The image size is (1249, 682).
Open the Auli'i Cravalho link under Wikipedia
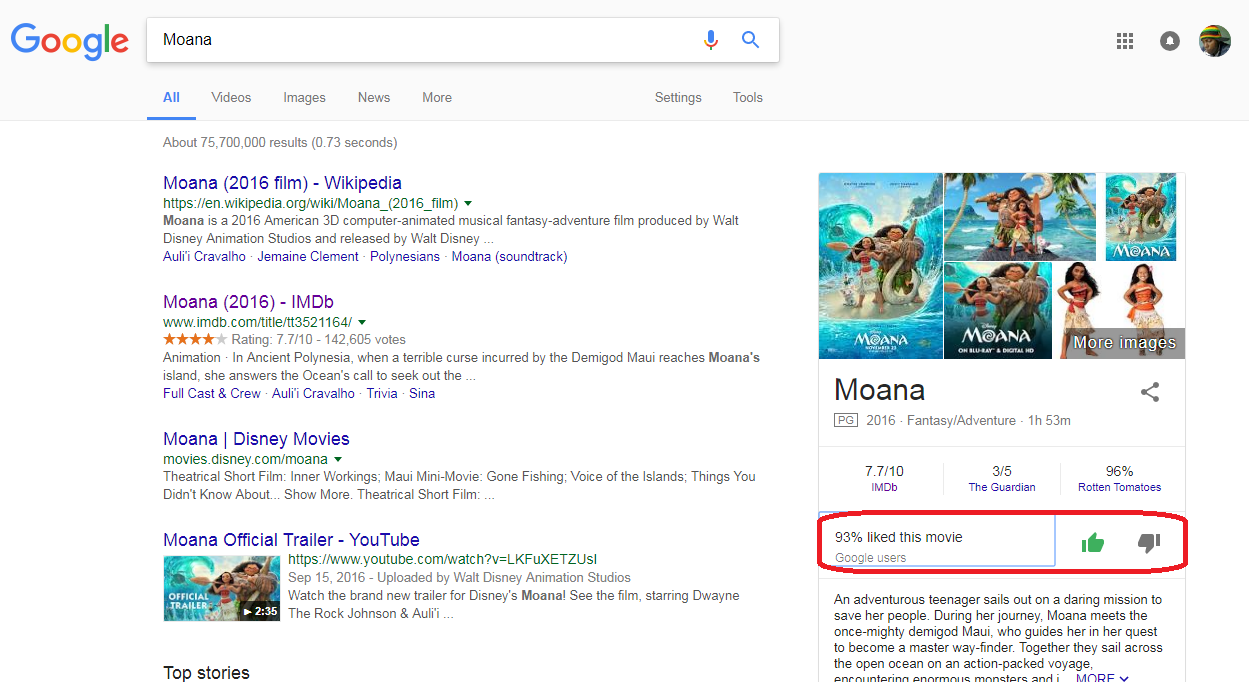coord(204,256)
